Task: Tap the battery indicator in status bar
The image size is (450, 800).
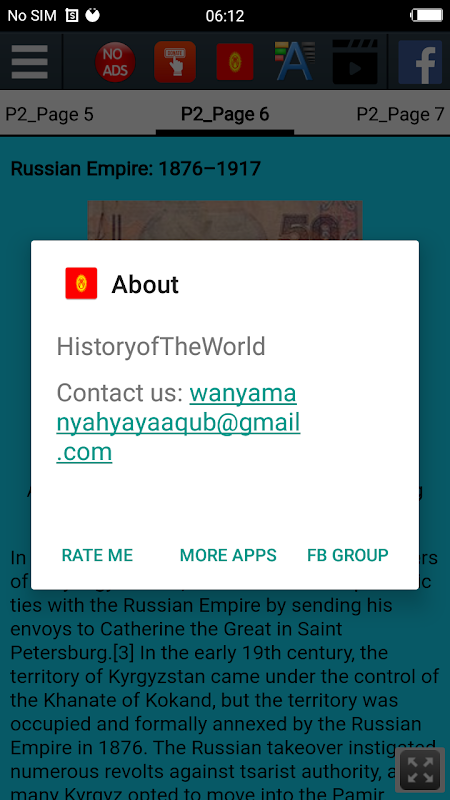Action: tap(427, 15)
